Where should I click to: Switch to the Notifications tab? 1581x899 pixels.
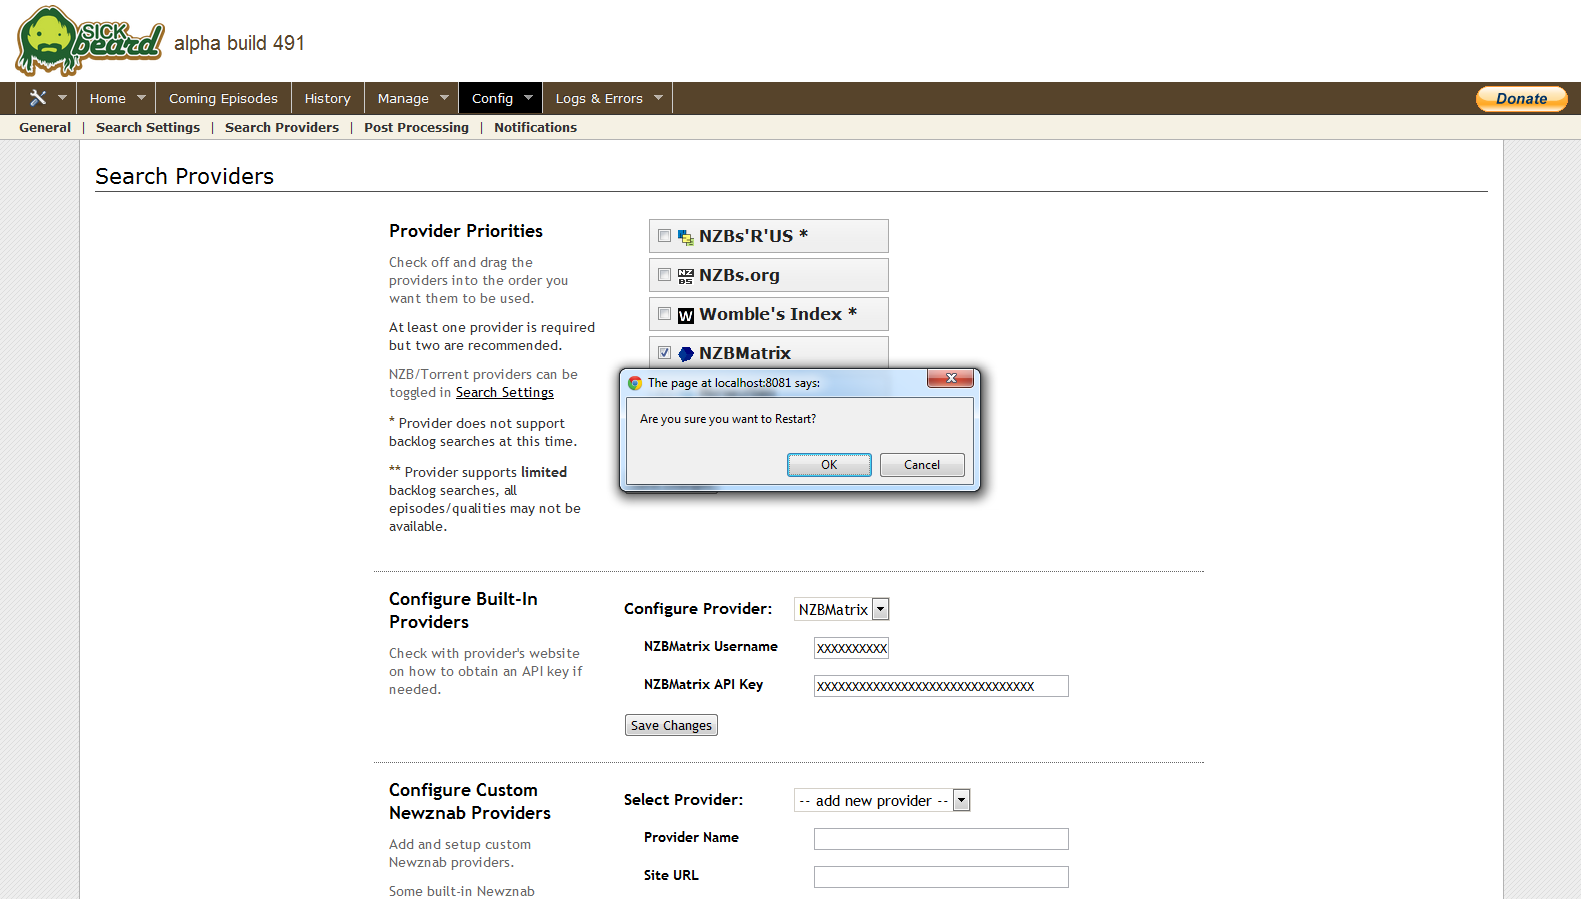(x=535, y=127)
